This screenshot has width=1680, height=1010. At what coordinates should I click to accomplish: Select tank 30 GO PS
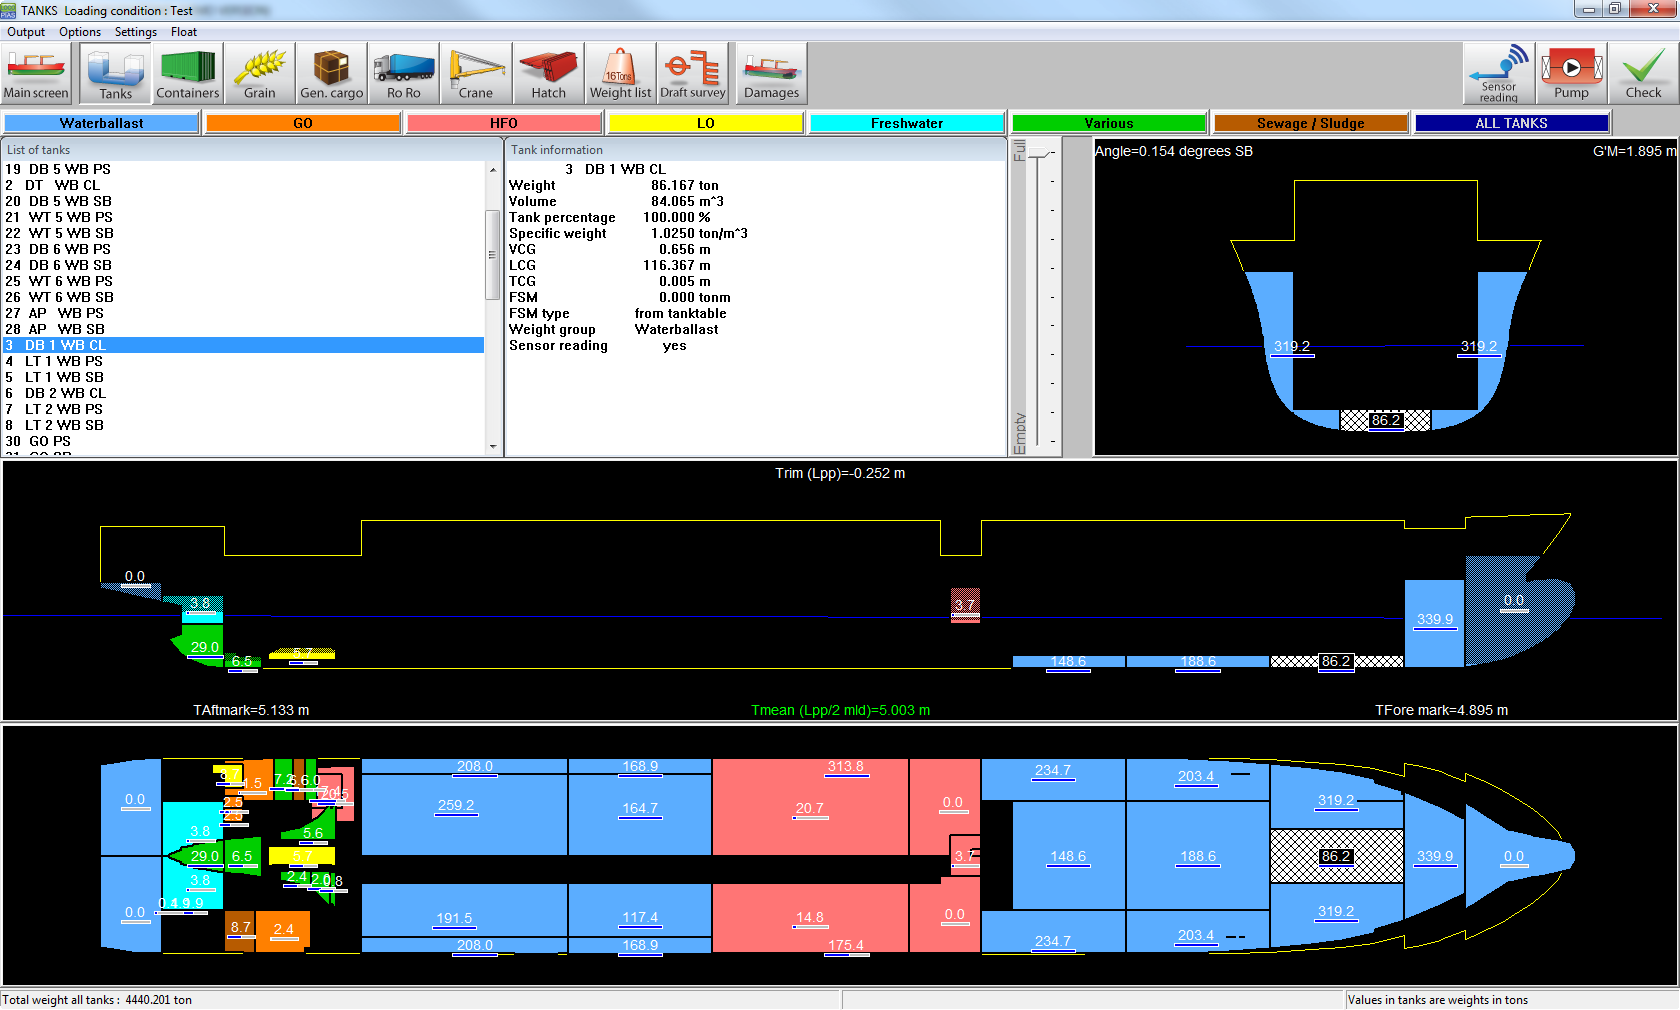[x=244, y=441]
